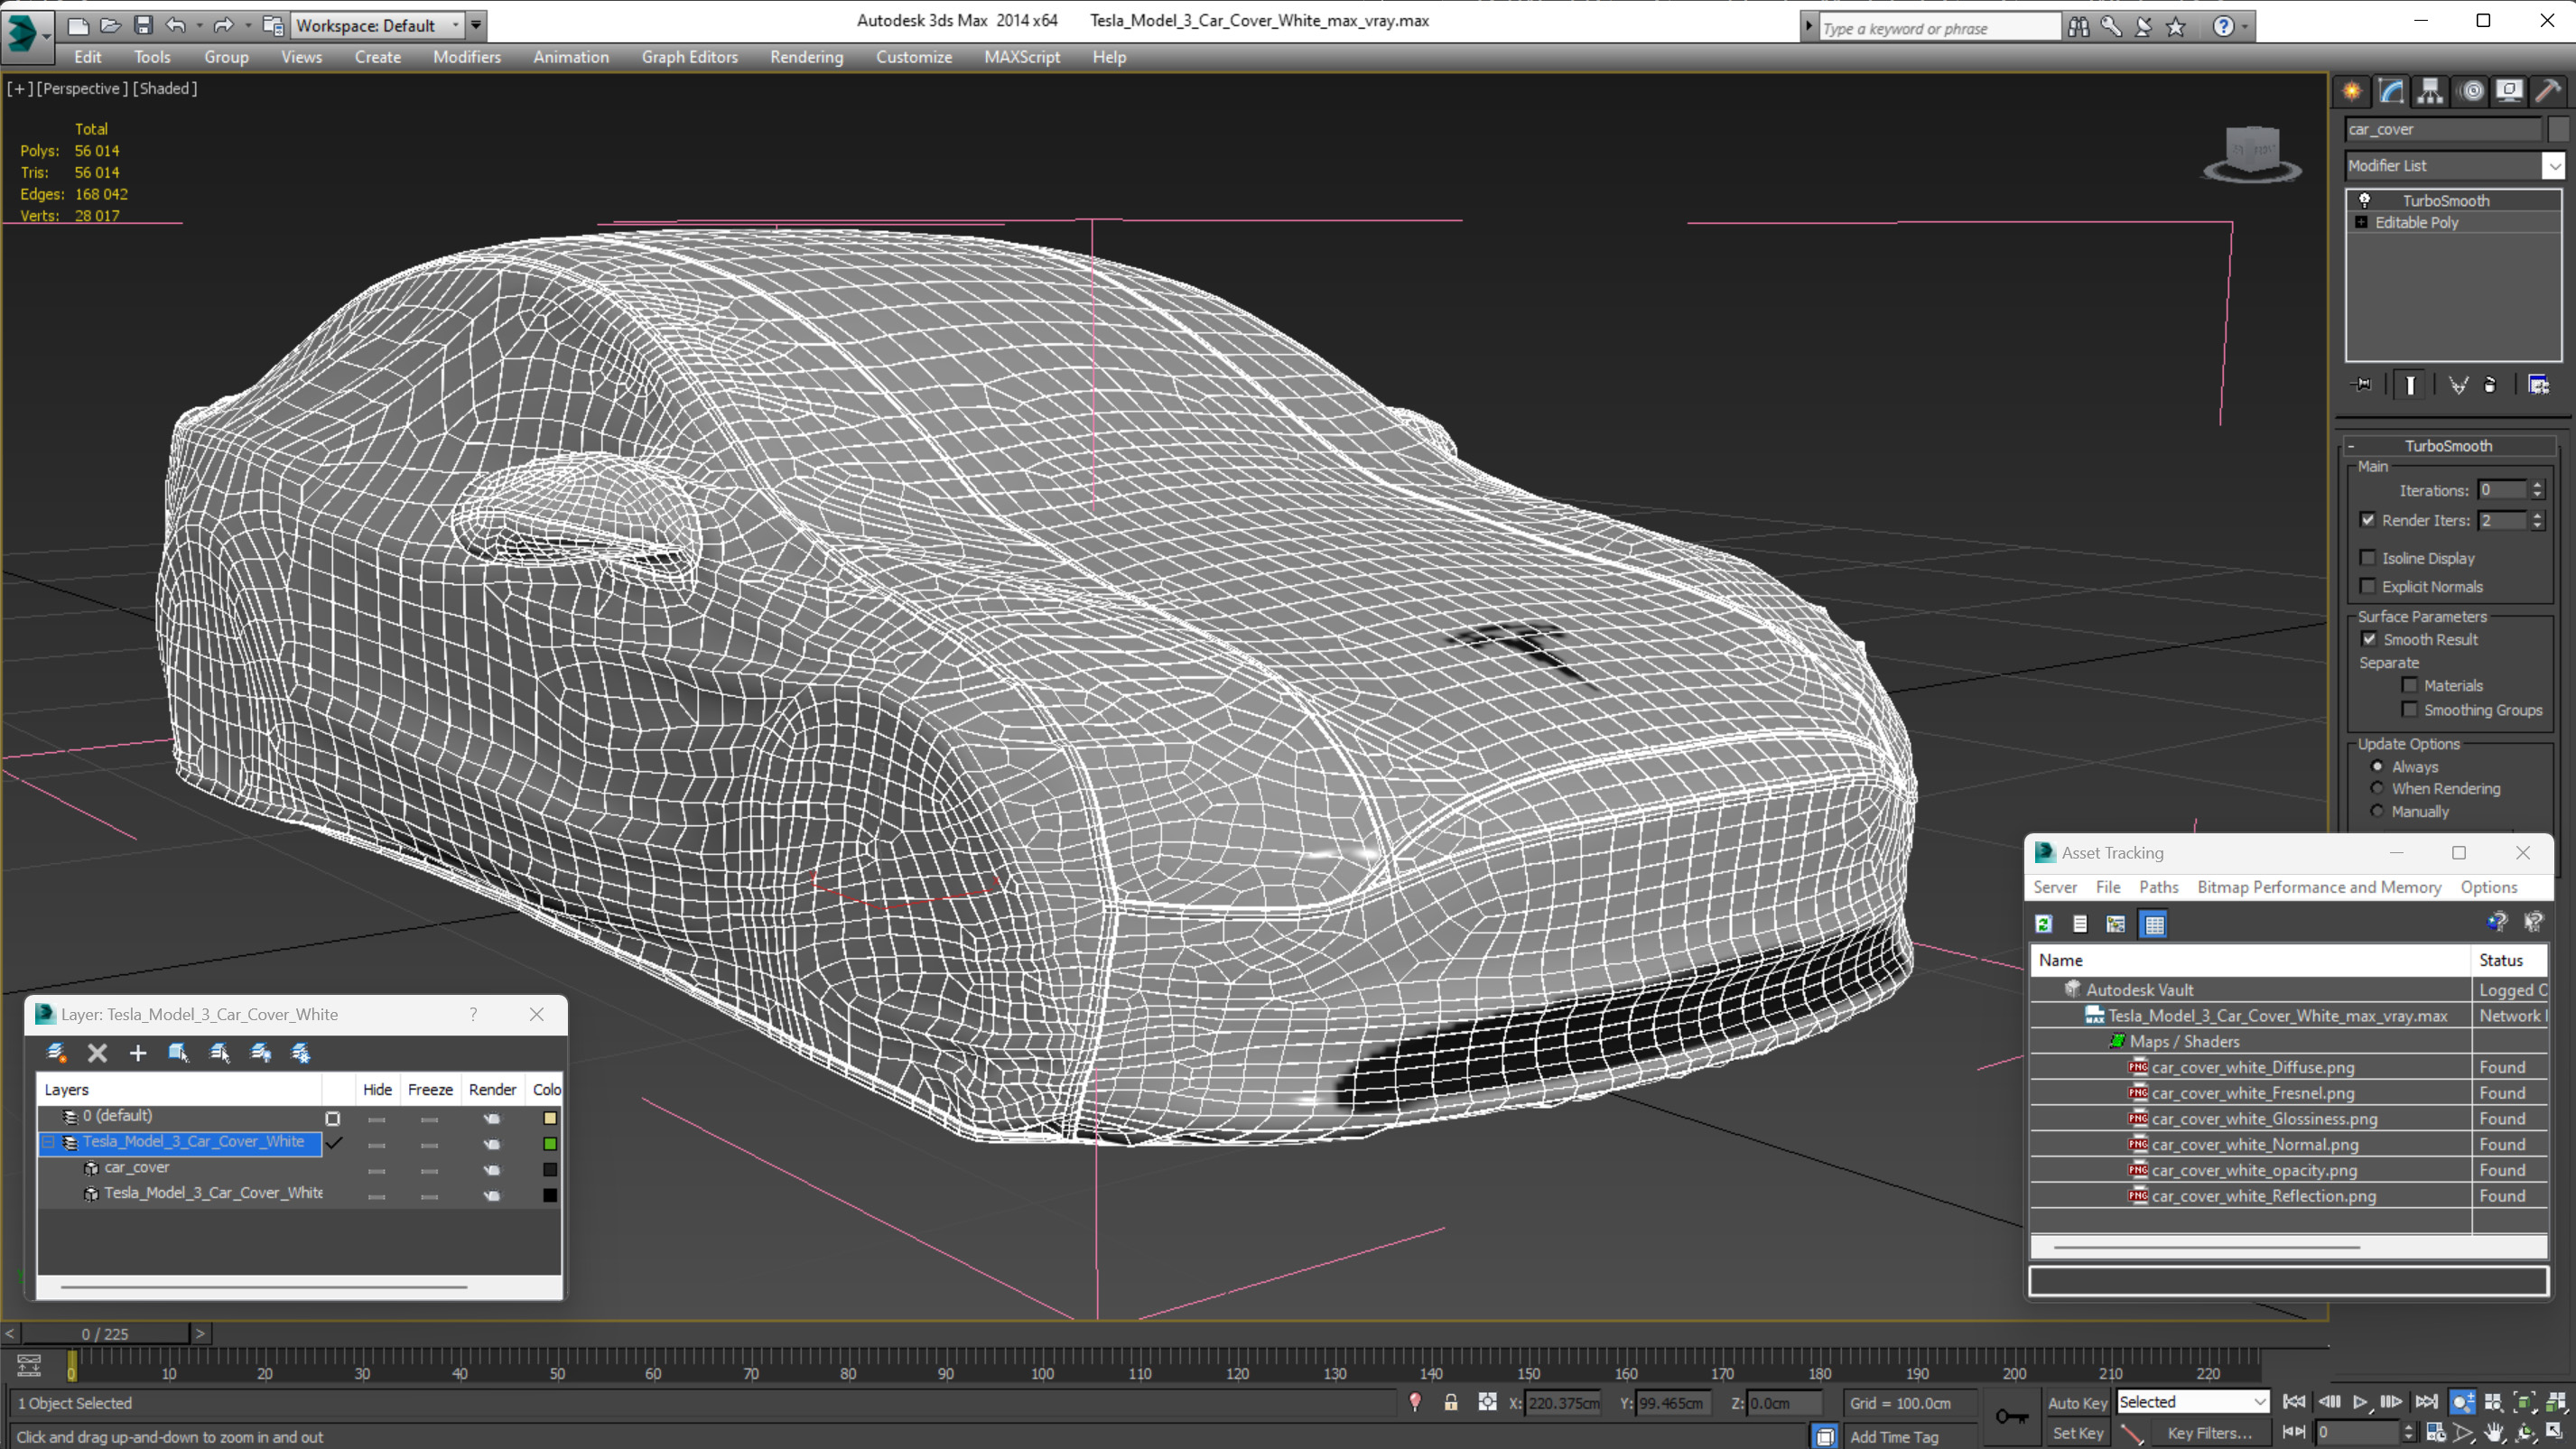Enable Isoline Display checkbox
Image resolution: width=2576 pixels, height=1449 pixels.
[x=2367, y=558]
